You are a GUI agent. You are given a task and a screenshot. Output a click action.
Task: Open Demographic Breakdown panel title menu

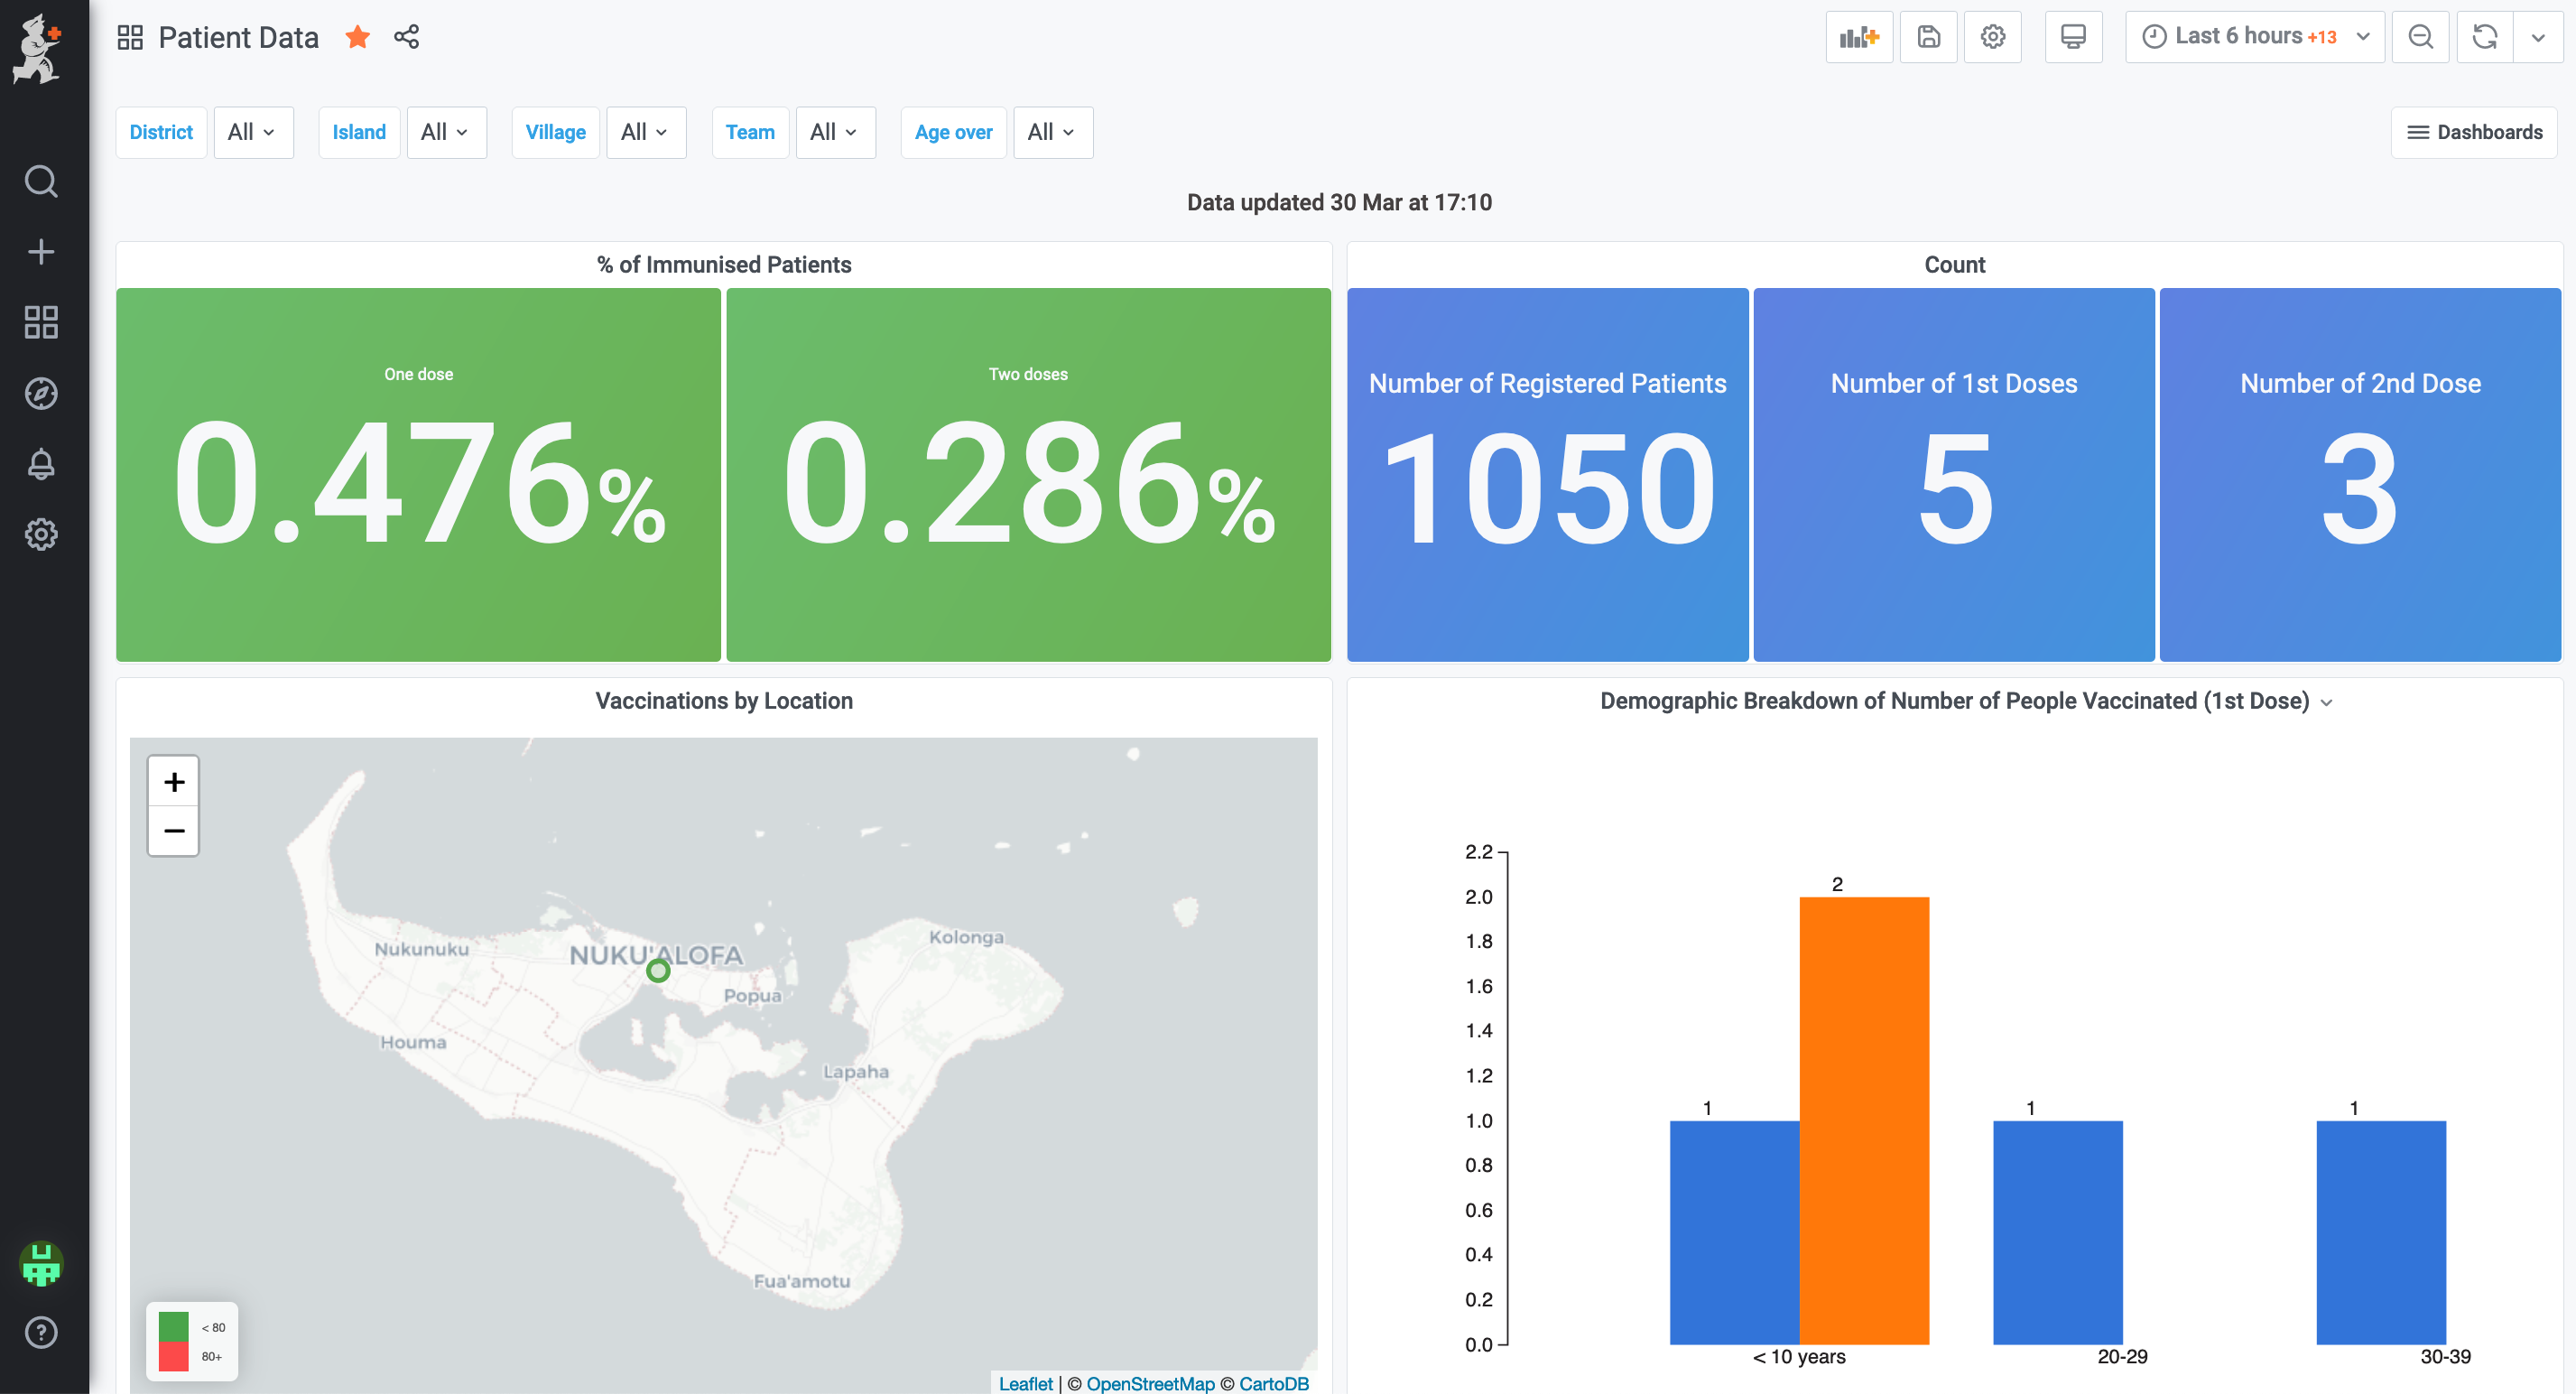1955,701
